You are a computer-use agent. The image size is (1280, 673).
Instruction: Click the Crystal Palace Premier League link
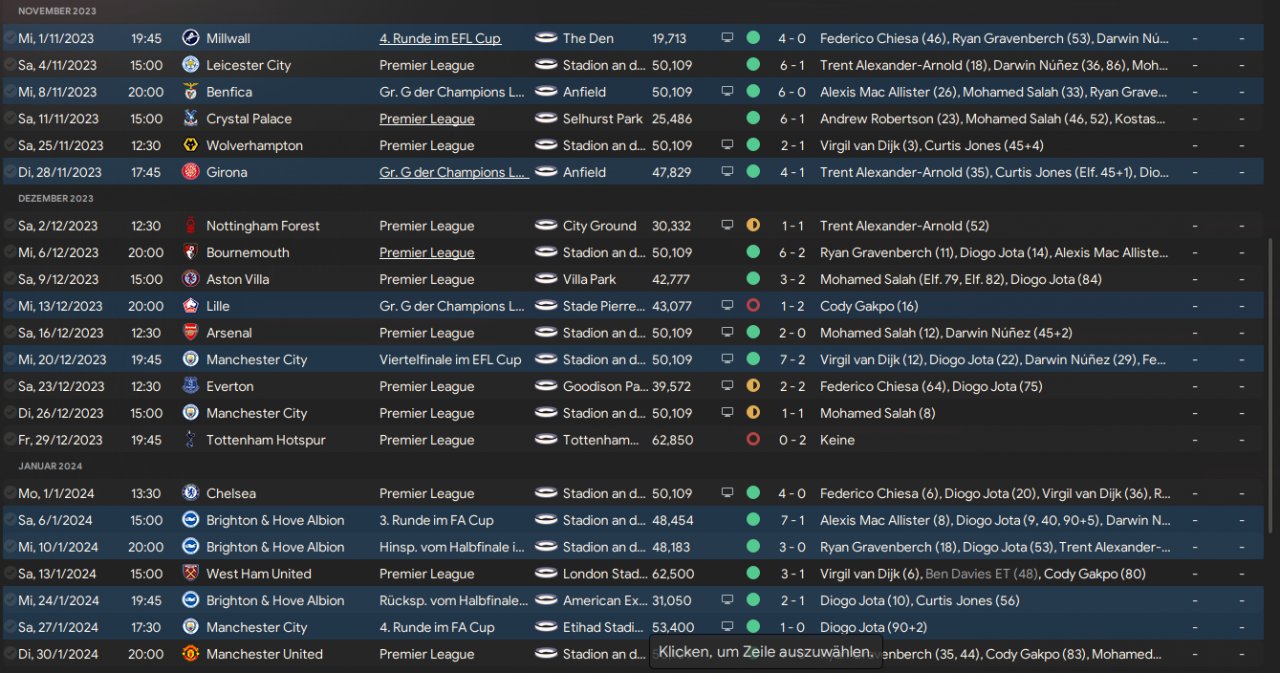[x=426, y=119]
